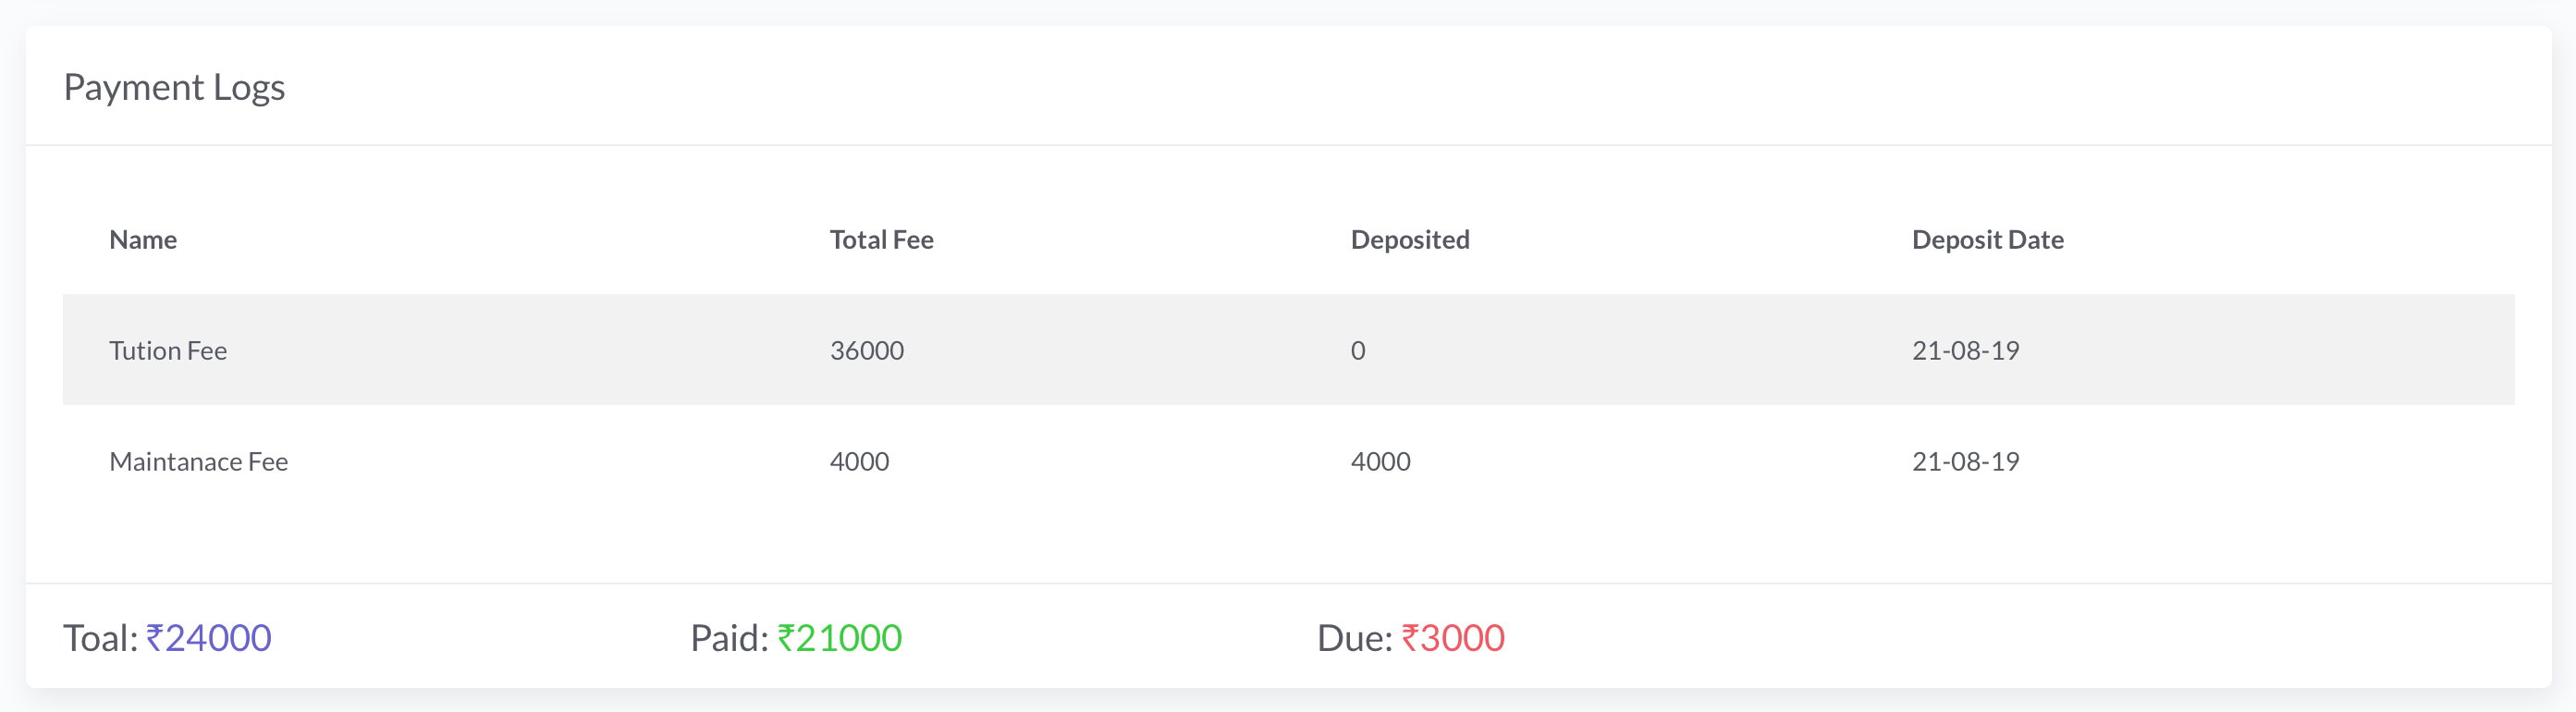The width and height of the screenshot is (2576, 712).
Task: Click the red ₹3000 due amount
Action: coord(1452,638)
